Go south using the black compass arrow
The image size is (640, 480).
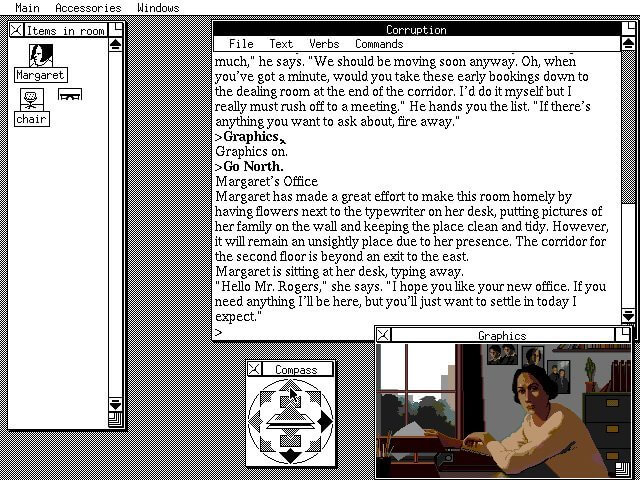[x=290, y=456]
